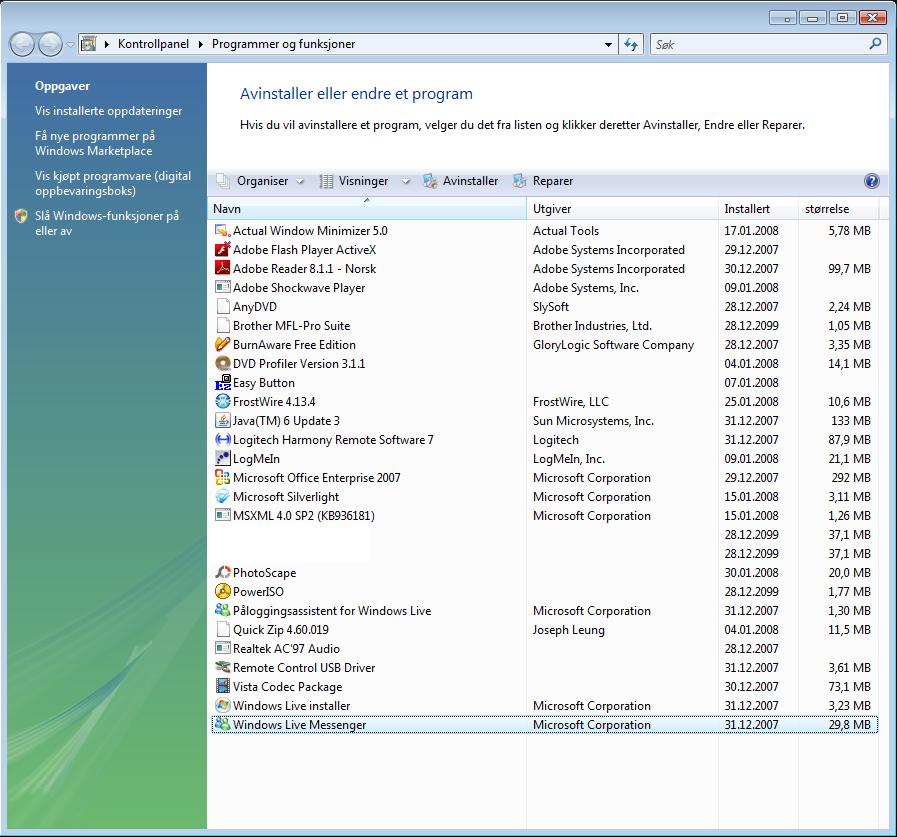The height and width of the screenshot is (837, 897).
Task: Click Programmer og funksjoner breadcrumb
Action: point(283,44)
